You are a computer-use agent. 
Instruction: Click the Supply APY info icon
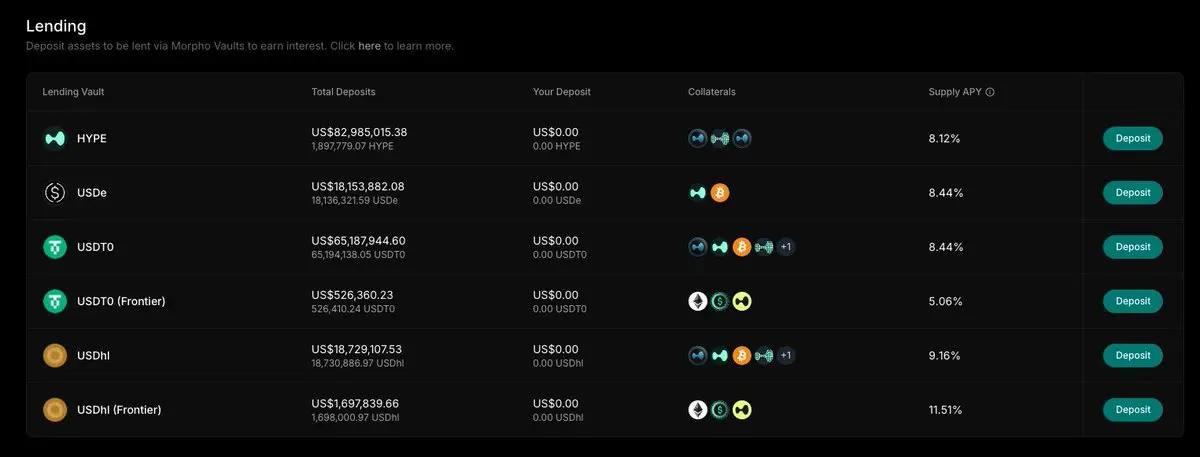990,92
